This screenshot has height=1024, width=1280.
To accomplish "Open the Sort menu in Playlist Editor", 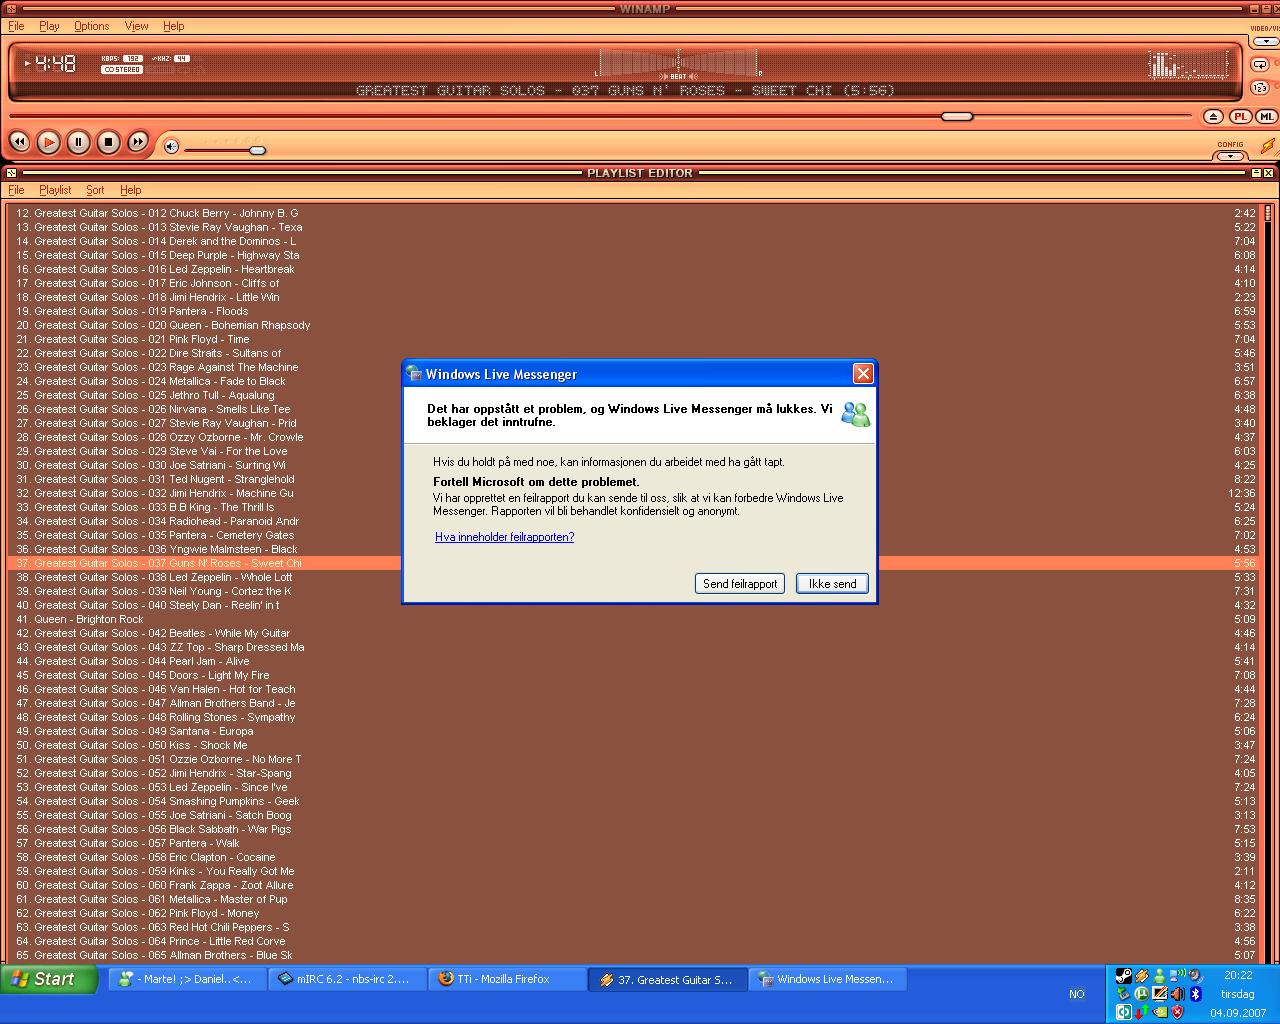I will coord(95,190).
